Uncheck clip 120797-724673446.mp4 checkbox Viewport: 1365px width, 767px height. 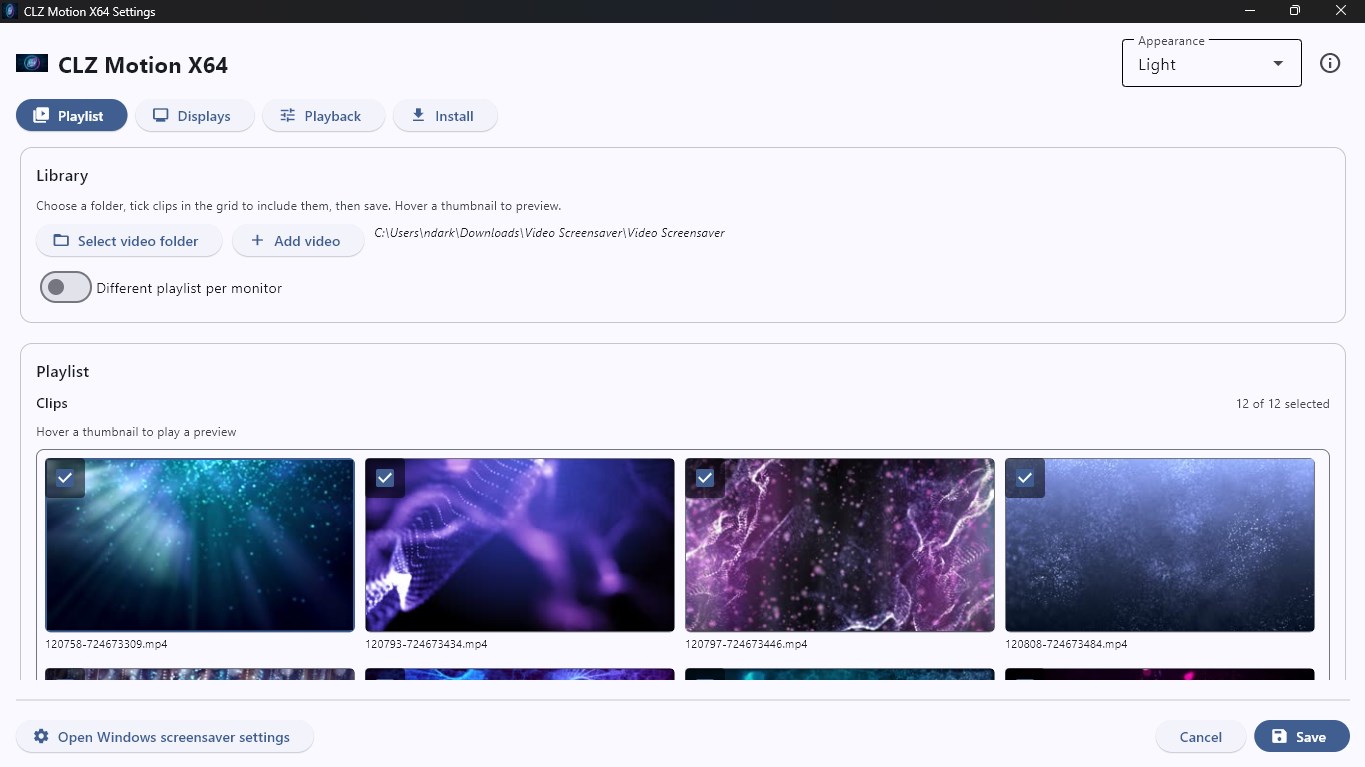705,478
